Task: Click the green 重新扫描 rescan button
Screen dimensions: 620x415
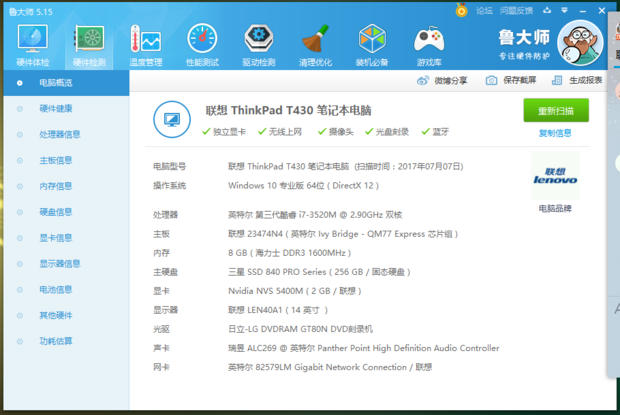Action: (556, 111)
